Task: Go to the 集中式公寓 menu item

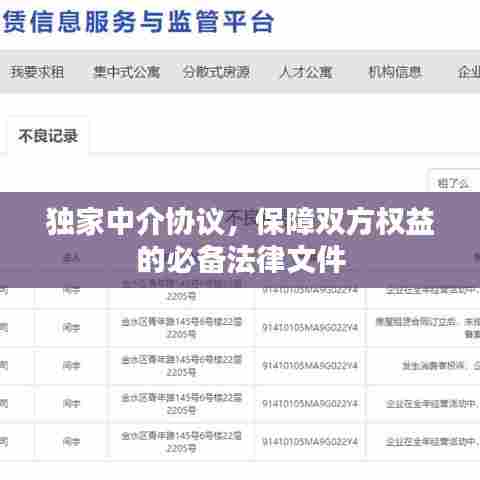Action: [x=127, y=72]
